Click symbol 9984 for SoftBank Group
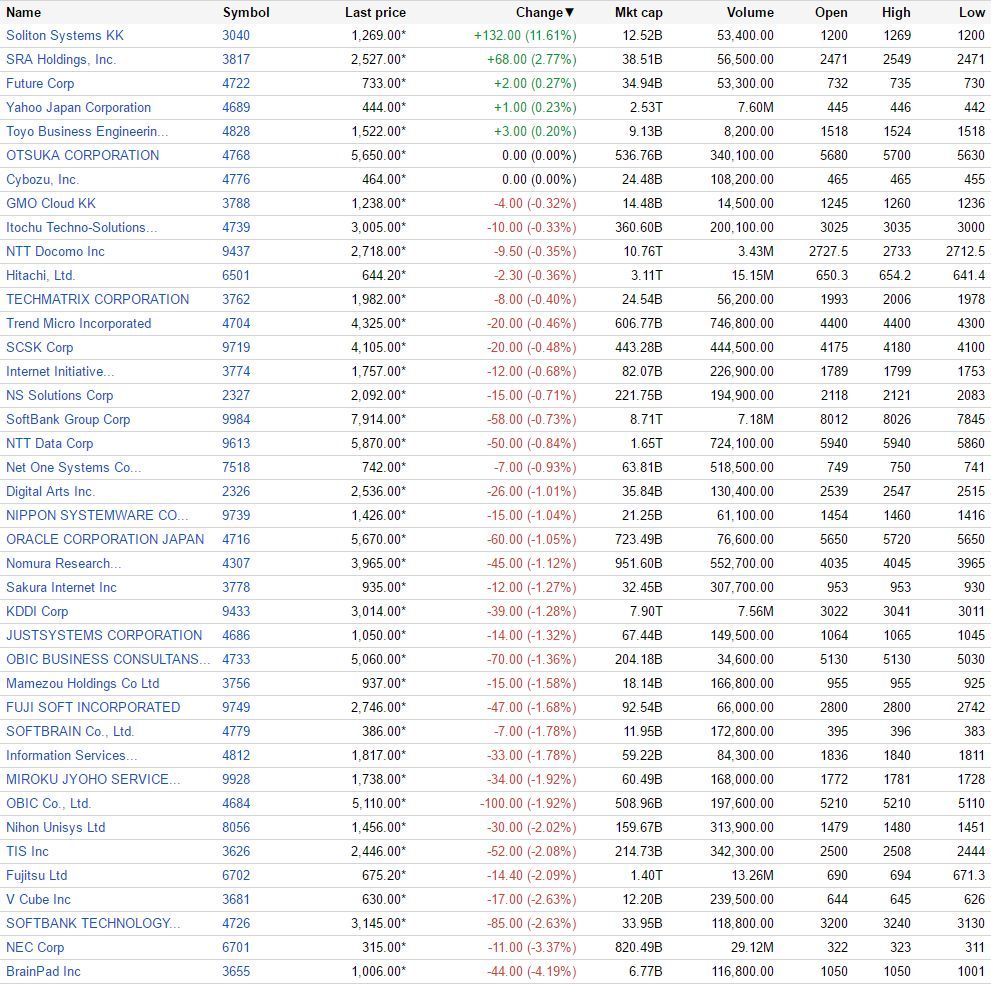This screenshot has width=991, height=985. coord(236,420)
